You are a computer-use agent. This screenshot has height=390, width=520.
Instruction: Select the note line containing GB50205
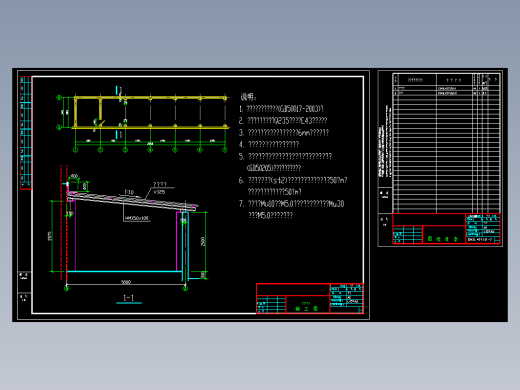(274, 168)
